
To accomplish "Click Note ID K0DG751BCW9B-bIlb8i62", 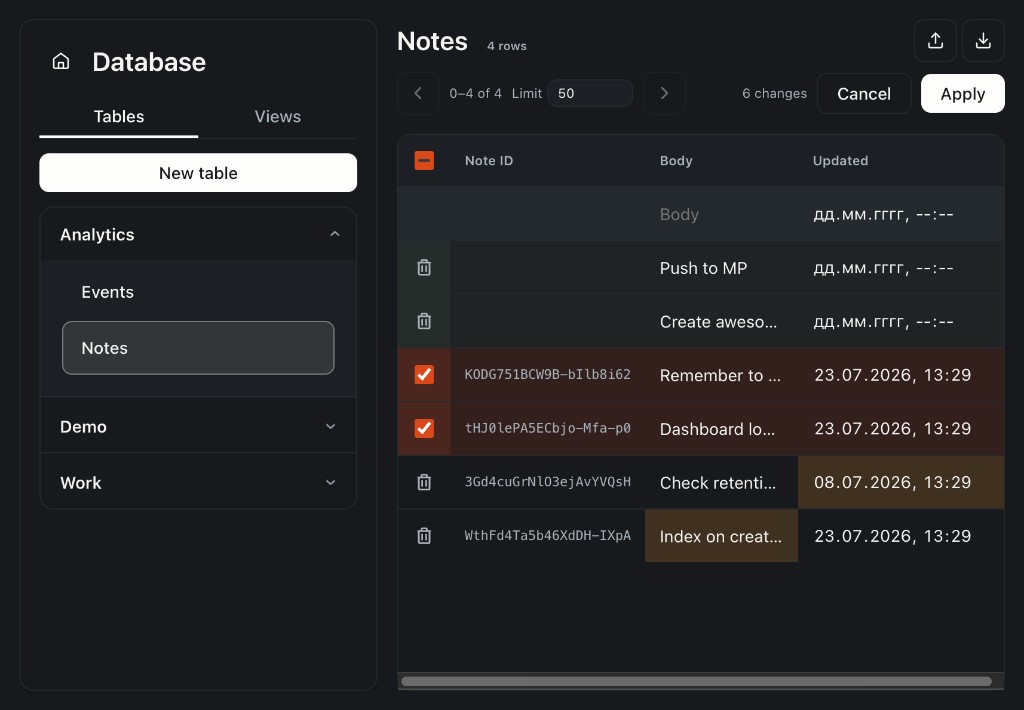I will point(547,374).
